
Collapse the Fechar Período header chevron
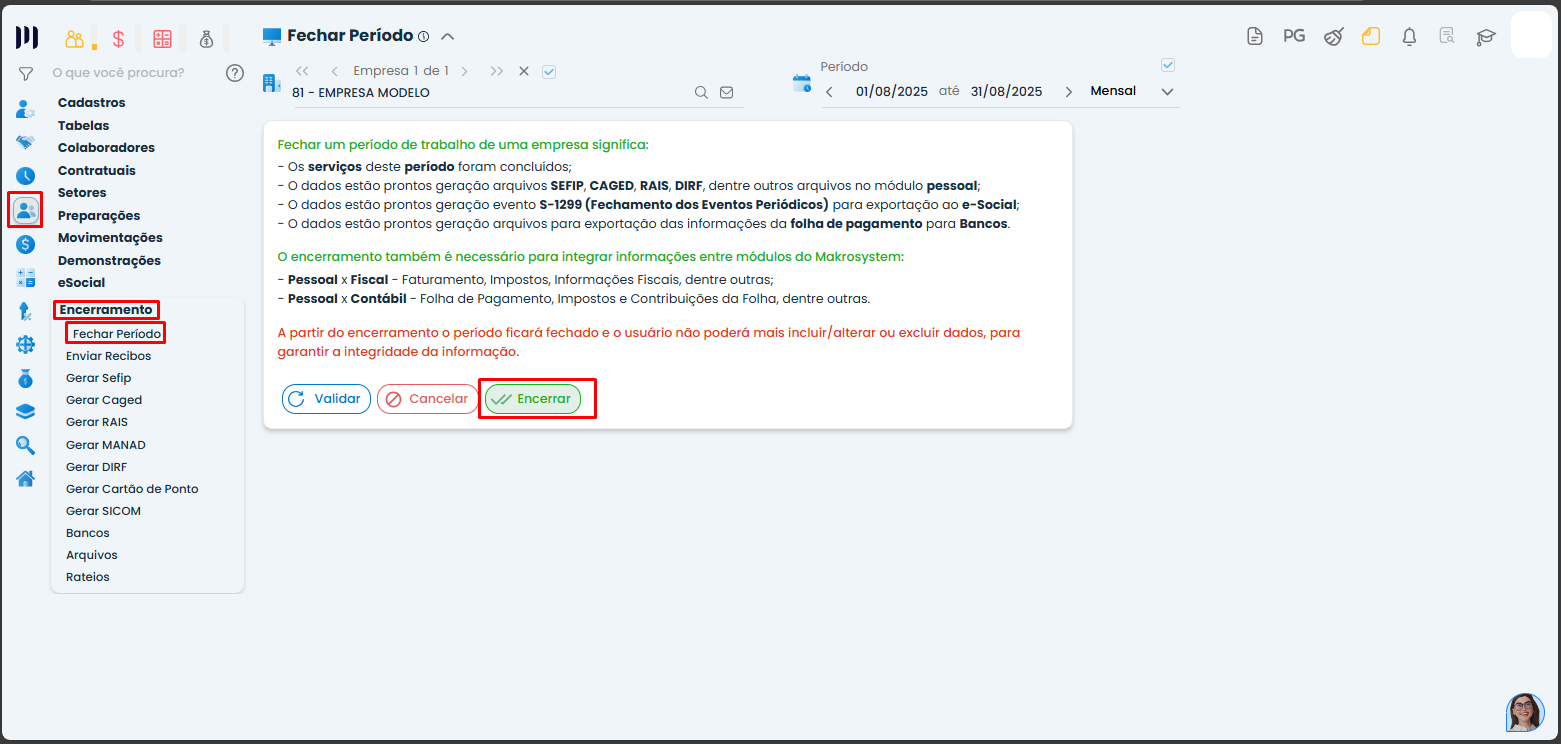[448, 37]
